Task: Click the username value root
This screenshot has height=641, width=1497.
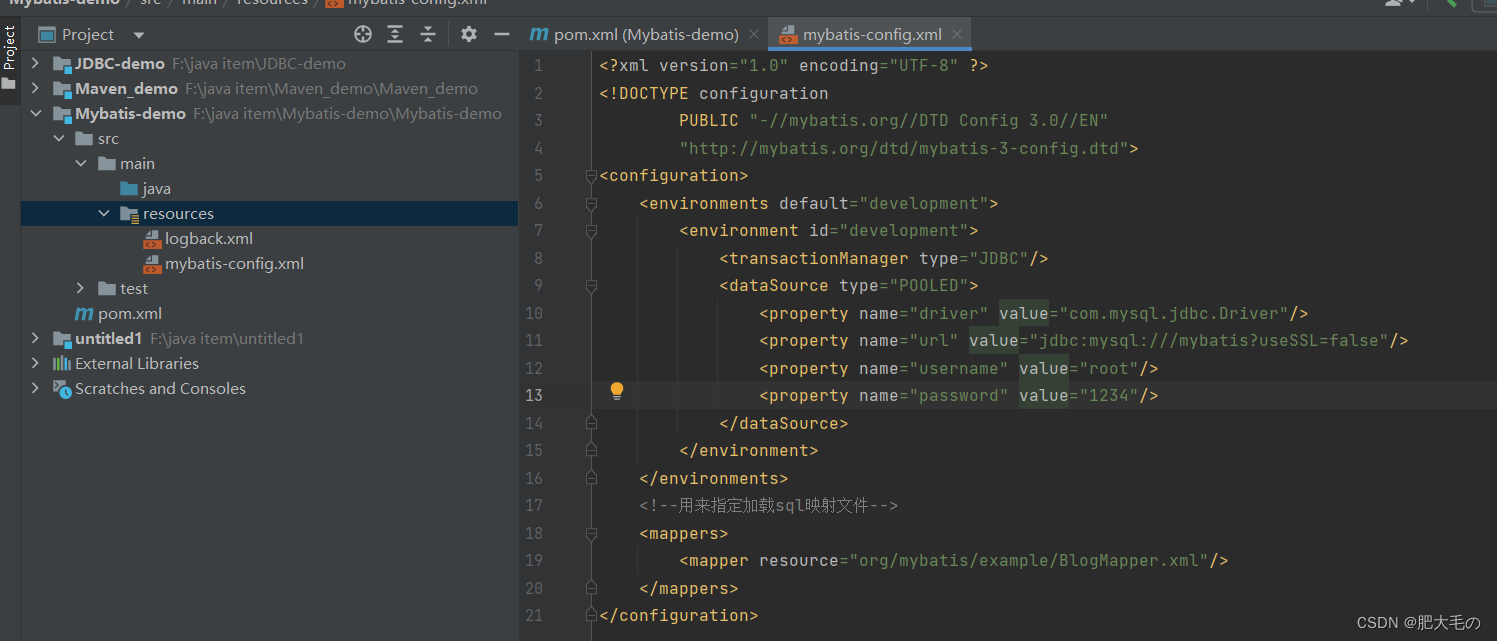Action: tap(1109, 368)
